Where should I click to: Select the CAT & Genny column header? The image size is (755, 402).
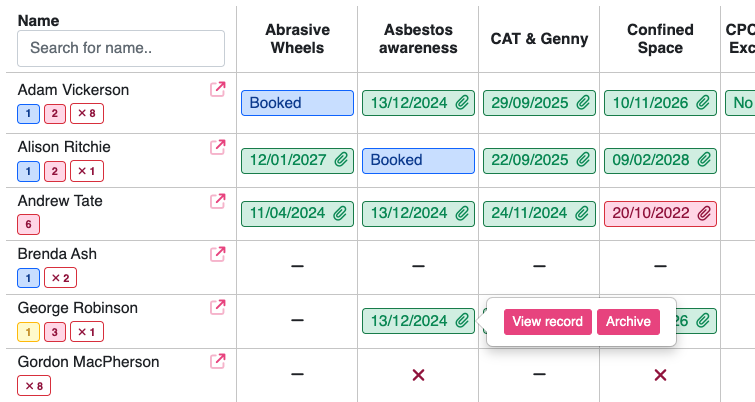click(x=539, y=39)
